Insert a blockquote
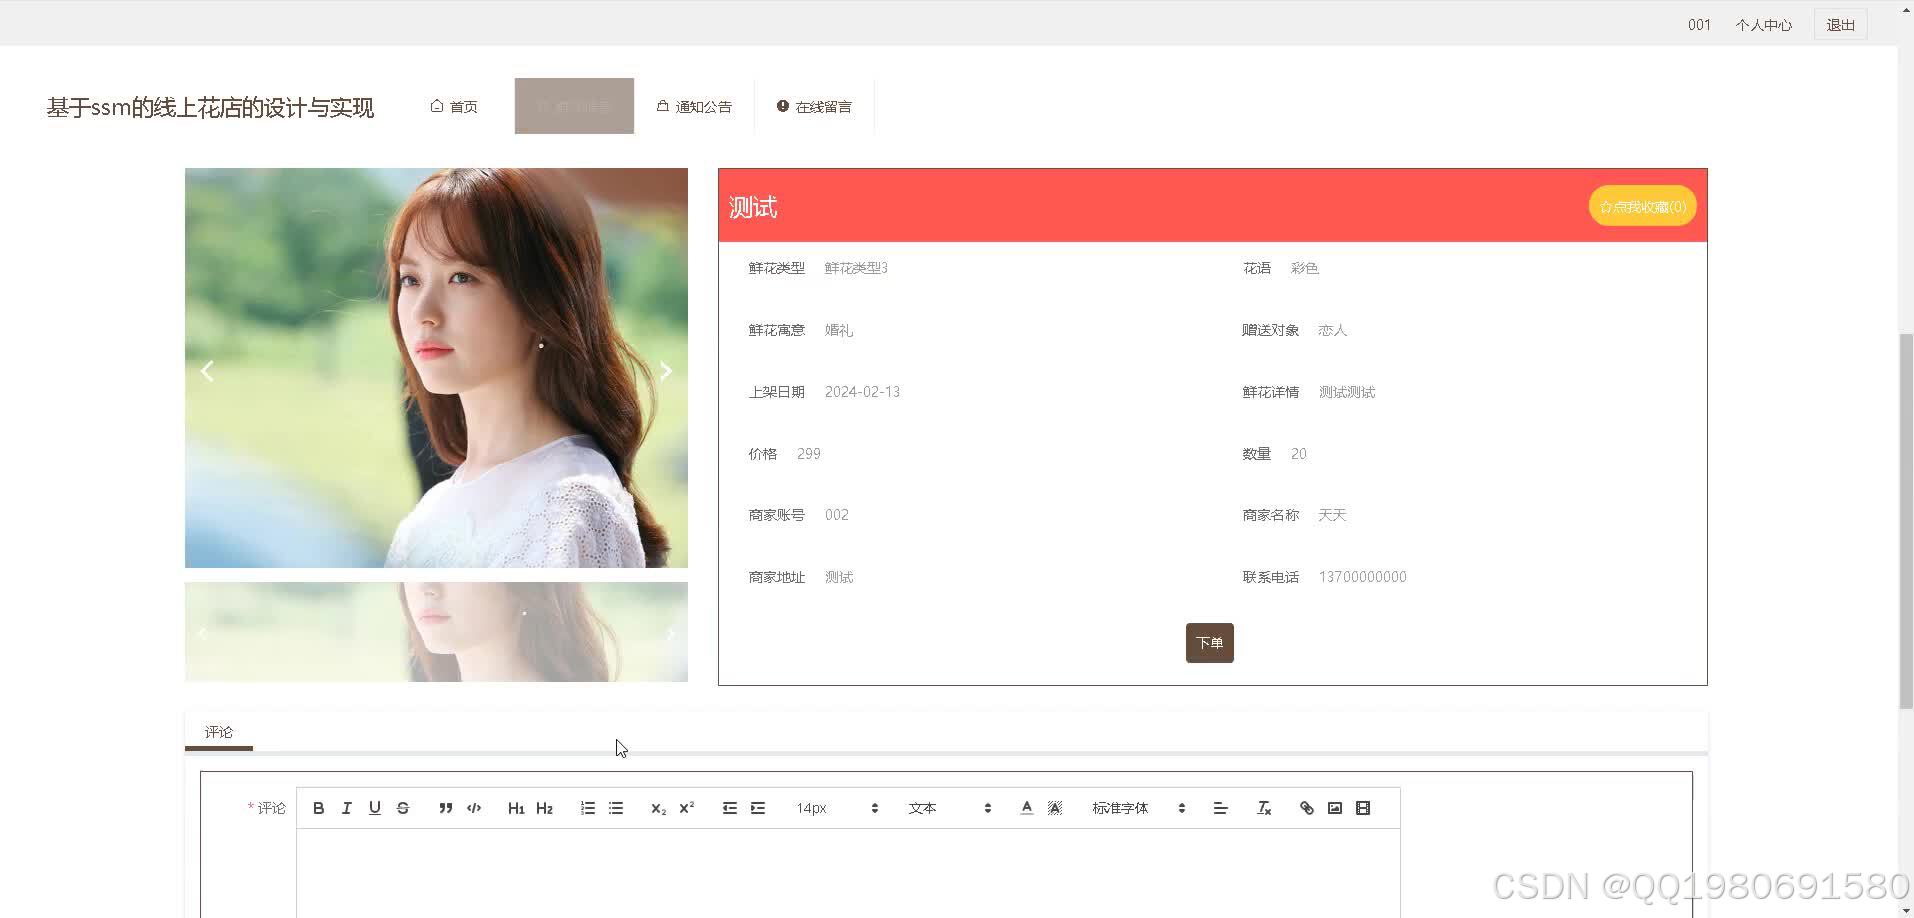The height and width of the screenshot is (918, 1914). click(445, 807)
